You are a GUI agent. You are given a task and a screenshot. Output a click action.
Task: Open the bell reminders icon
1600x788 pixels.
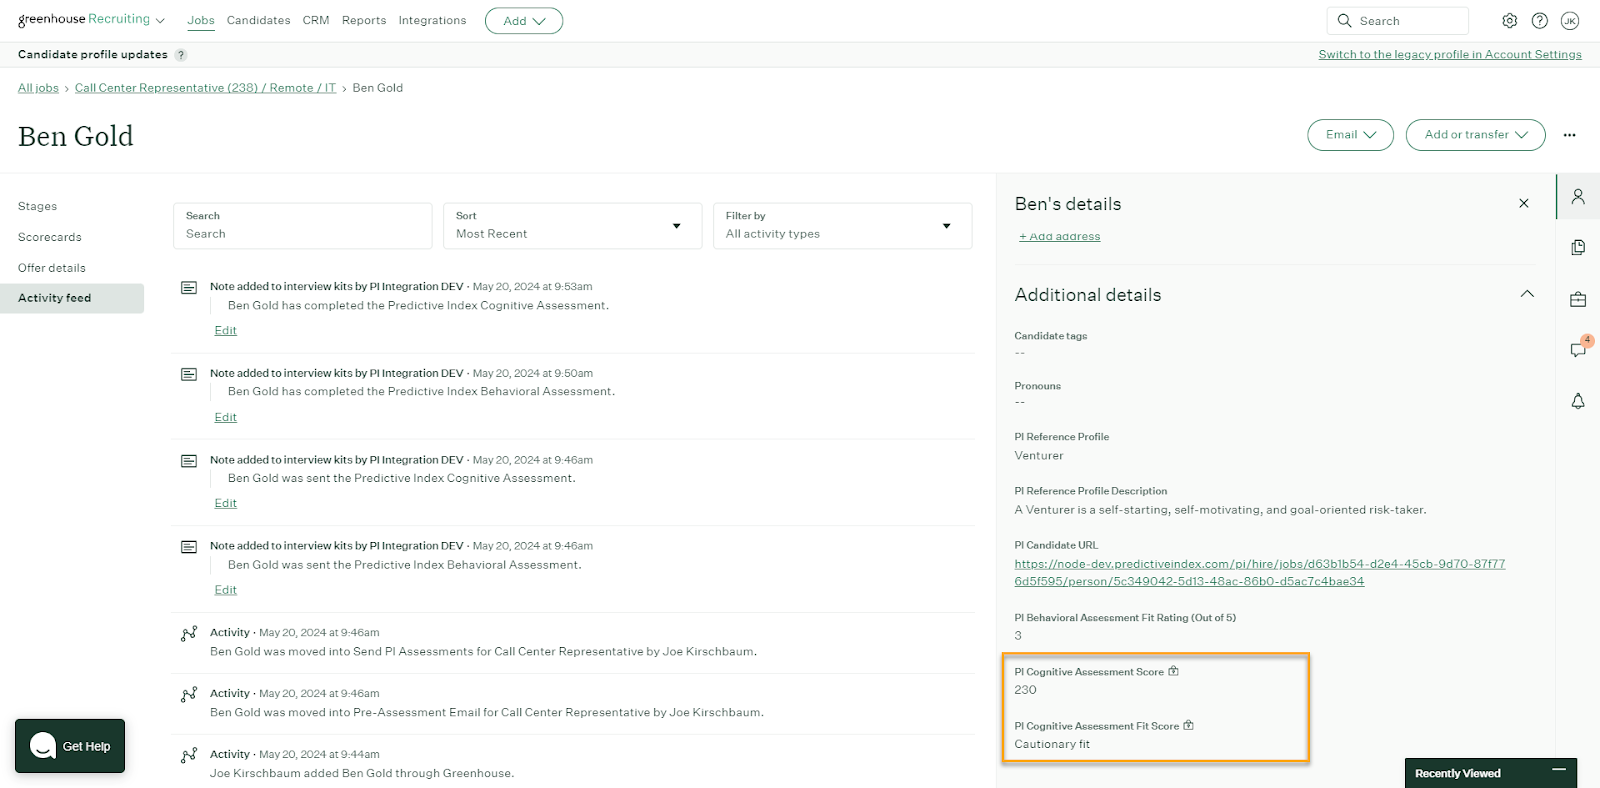tap(1578, 401)
